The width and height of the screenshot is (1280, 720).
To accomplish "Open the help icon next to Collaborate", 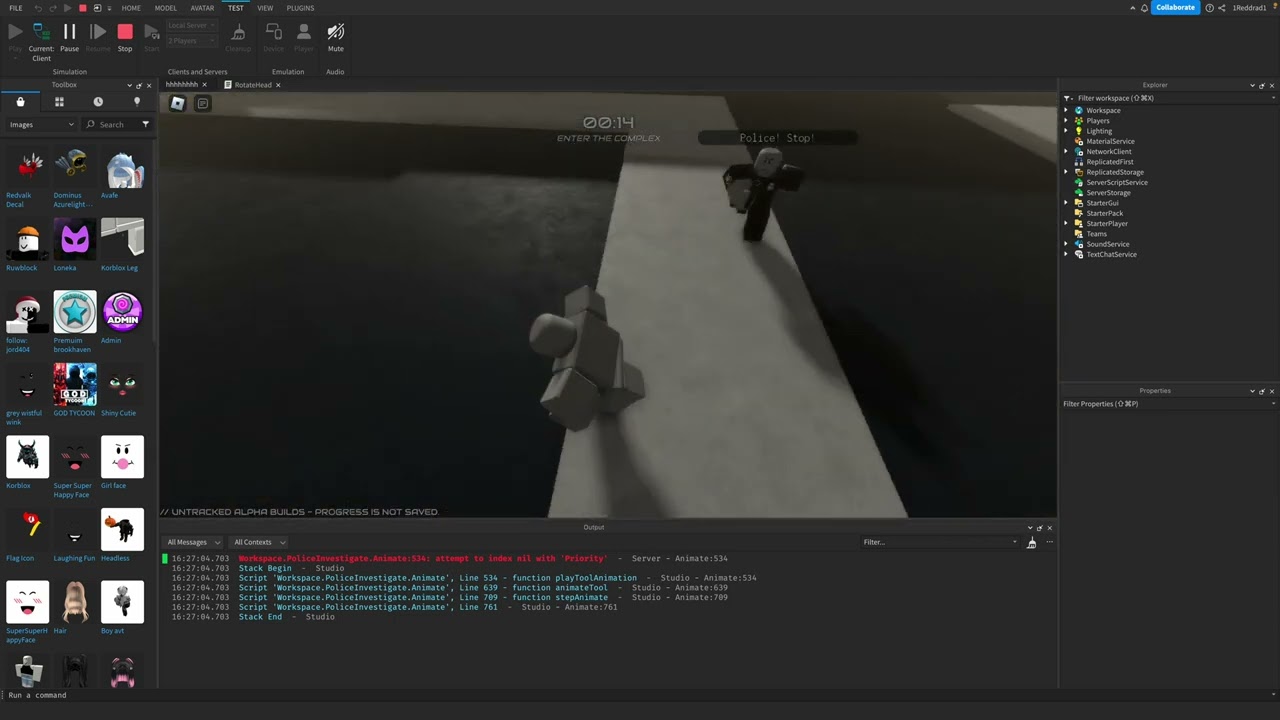I will tap(1209, 8).
